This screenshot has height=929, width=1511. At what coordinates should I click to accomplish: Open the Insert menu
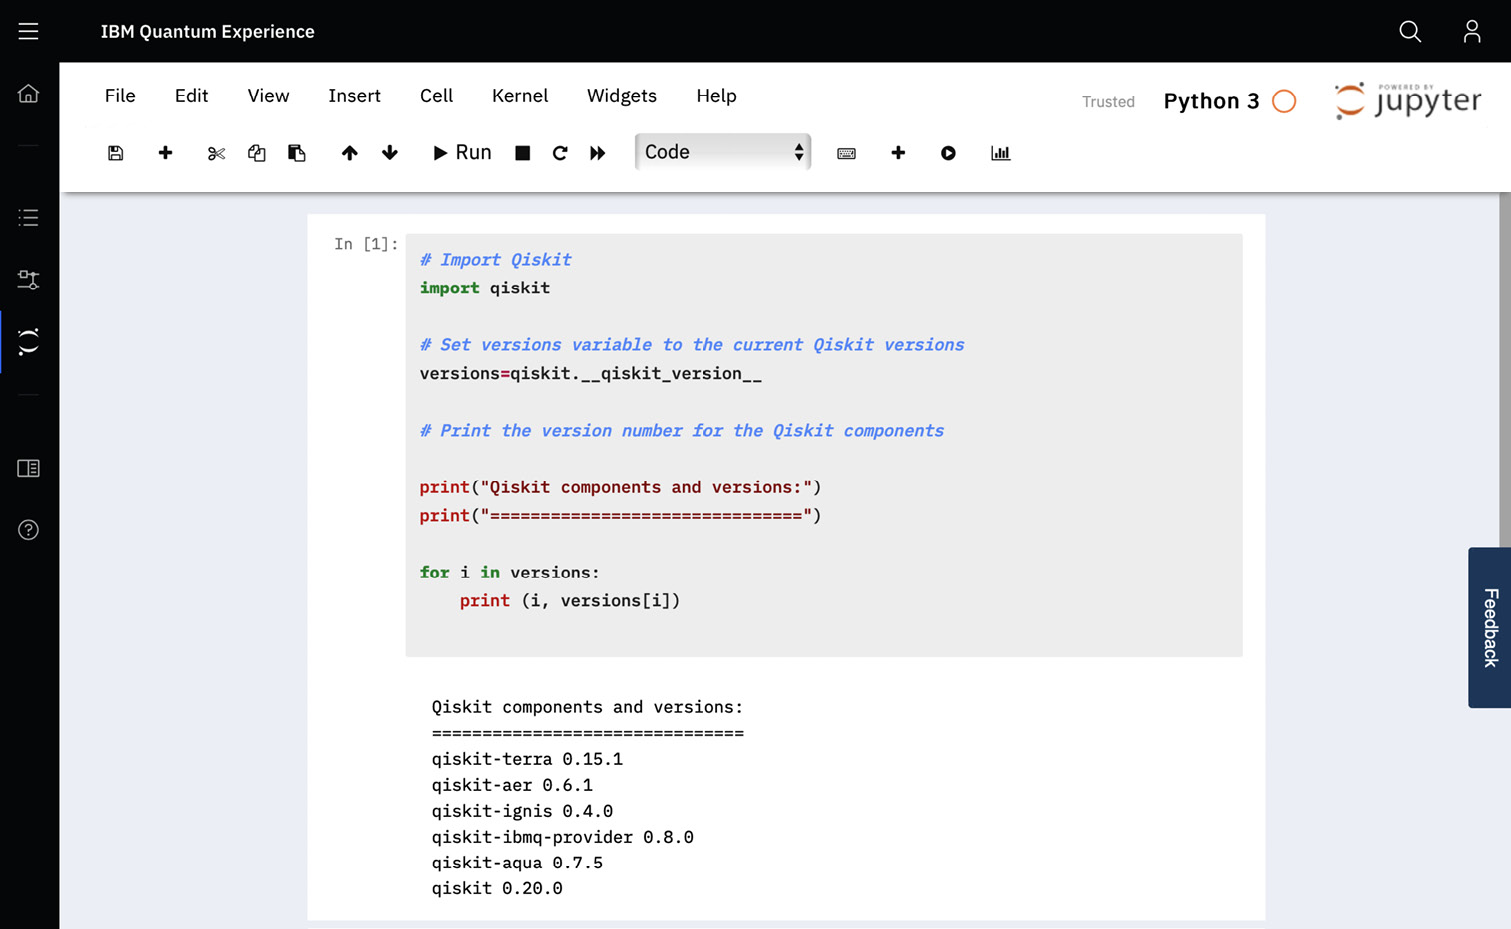coord(354,96)
